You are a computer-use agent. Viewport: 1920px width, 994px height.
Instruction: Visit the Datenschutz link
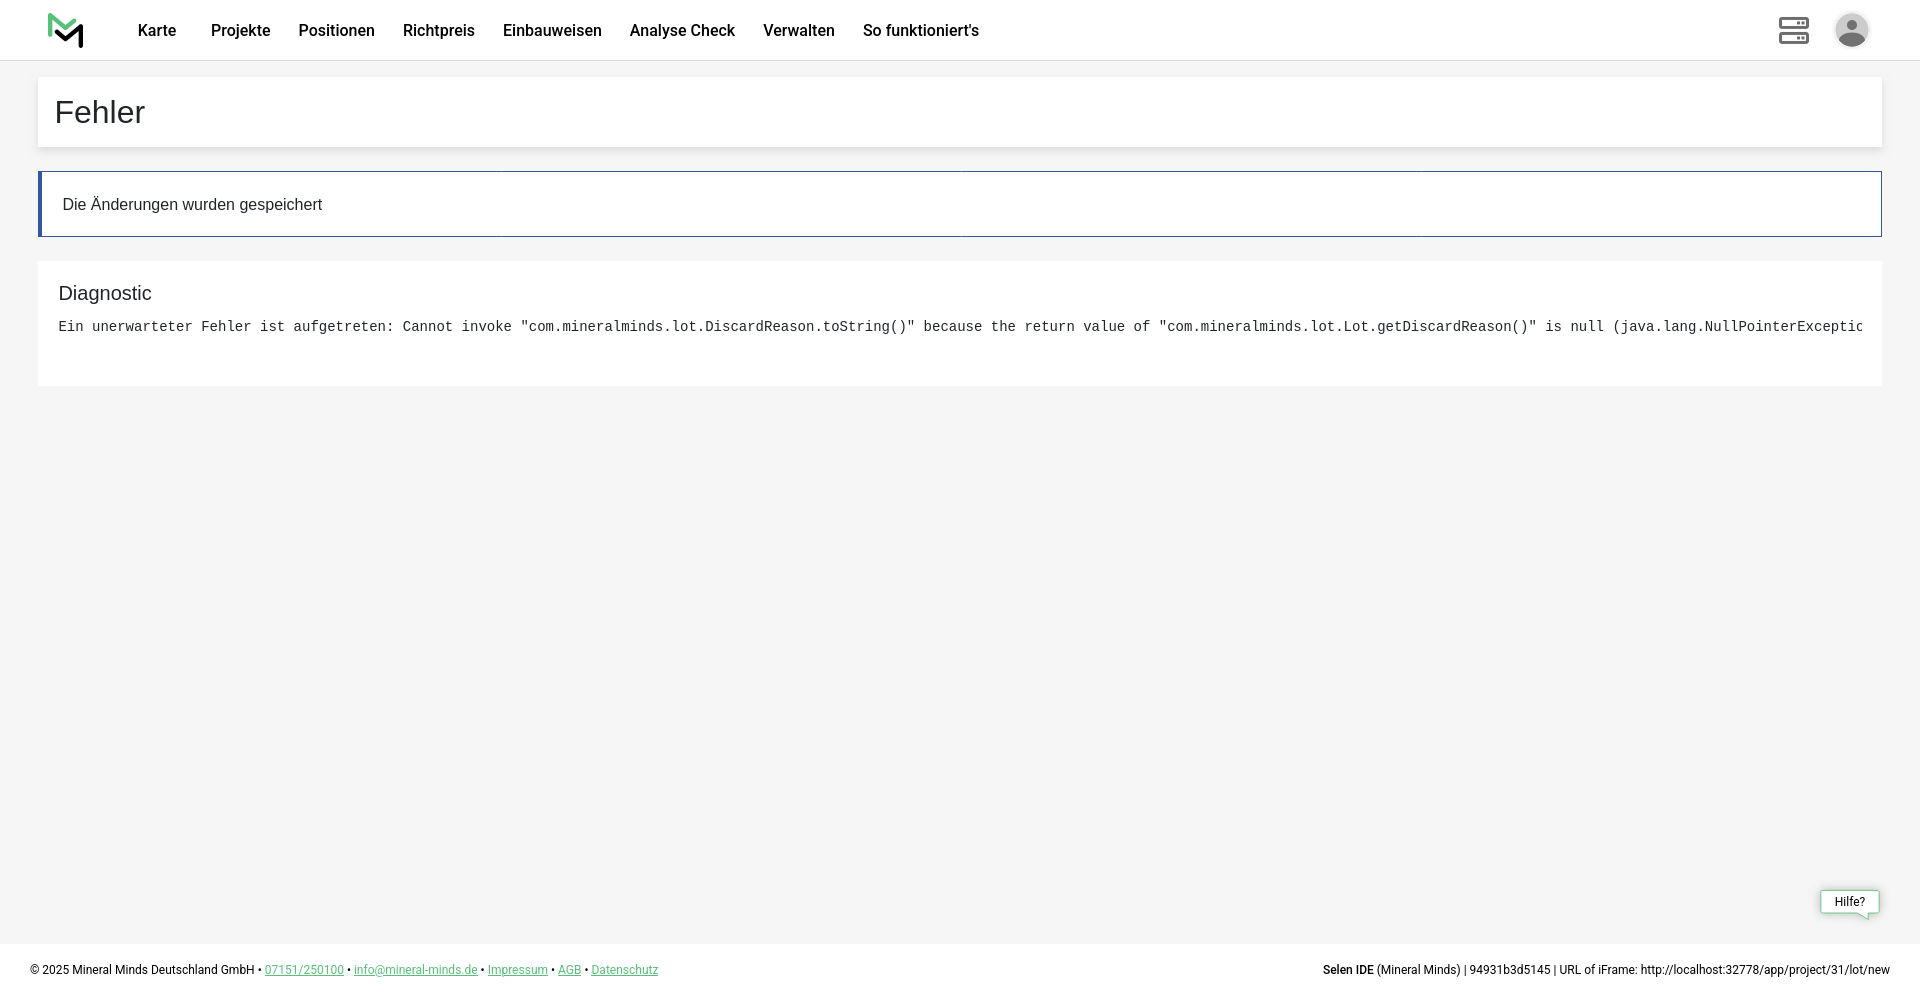pos(624,970)
